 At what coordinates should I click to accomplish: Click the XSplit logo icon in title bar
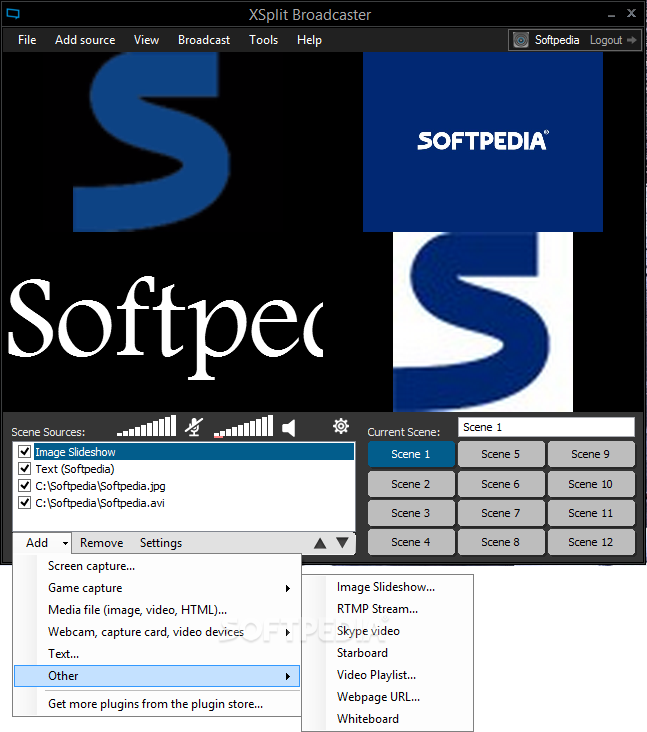click(13, 14)
